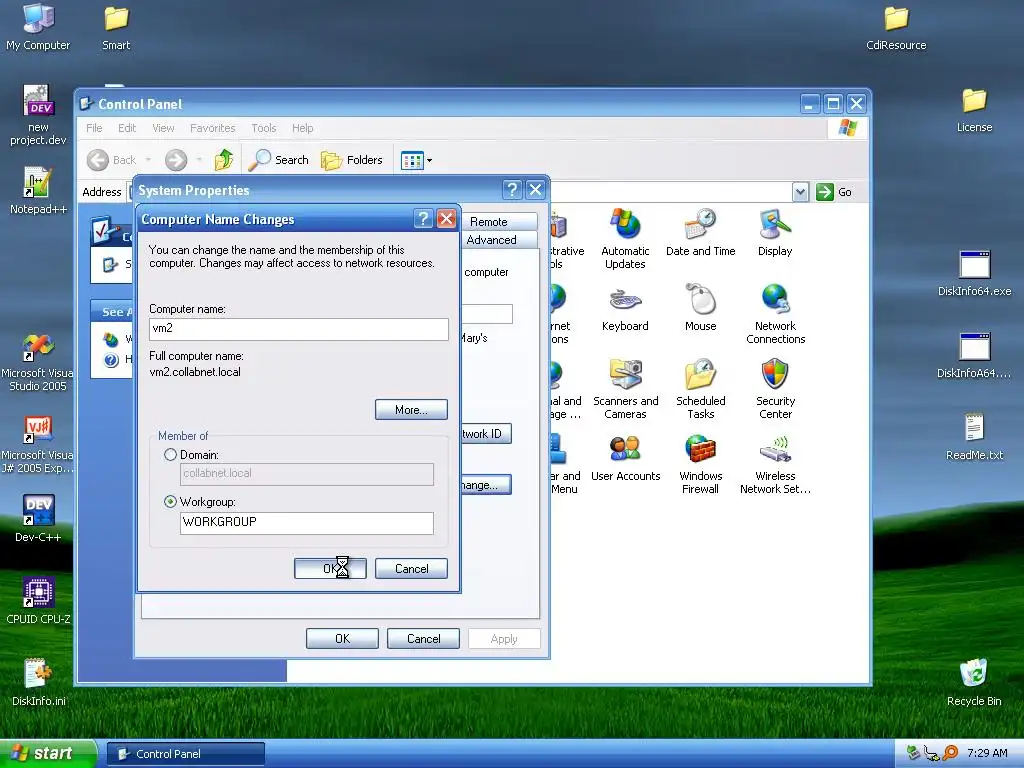Viewport: 1024px width, 768px height.
Task: Select the Workgroup radio button
Action: pyautogui.click(x=170, y=502)
